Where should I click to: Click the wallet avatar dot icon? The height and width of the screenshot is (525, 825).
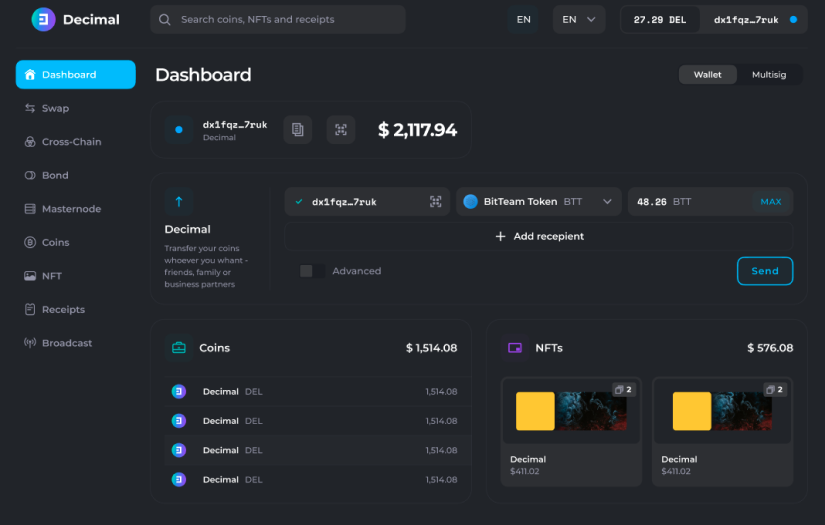coord(179,129)
